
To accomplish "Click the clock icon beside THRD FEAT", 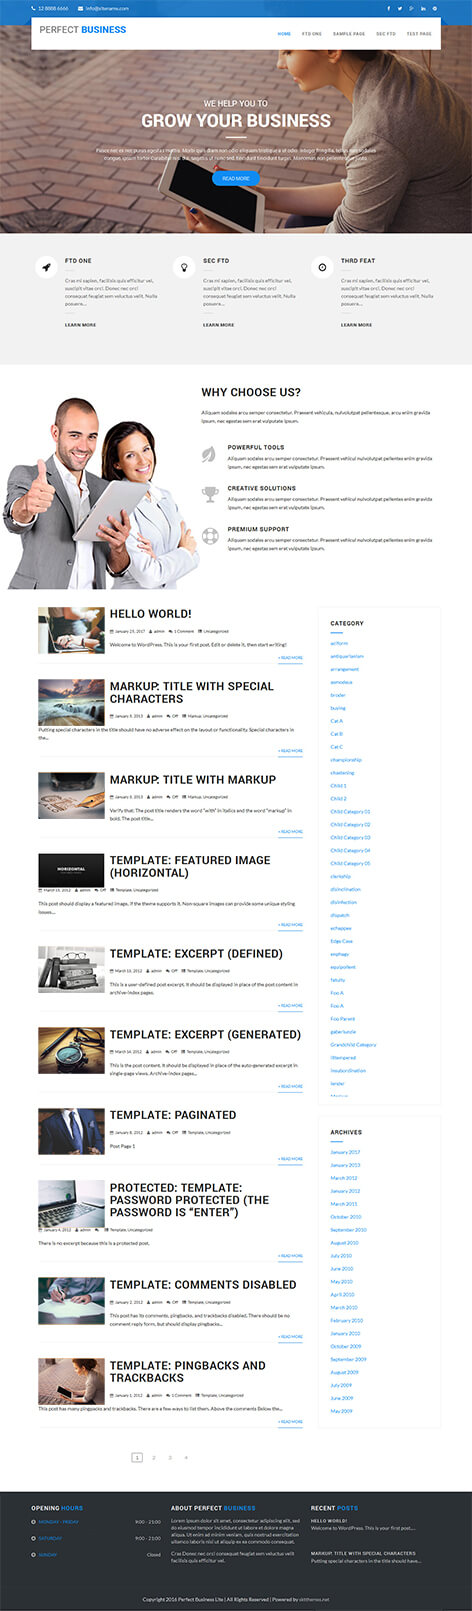I will pos(322,267).
